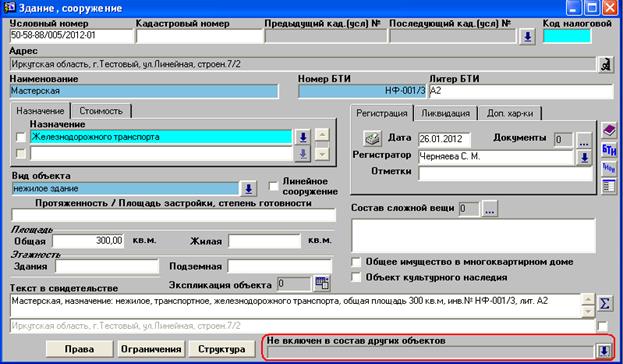Click Состав сложной вещи list box
The image size is (623, 364).
coord(473,236)
